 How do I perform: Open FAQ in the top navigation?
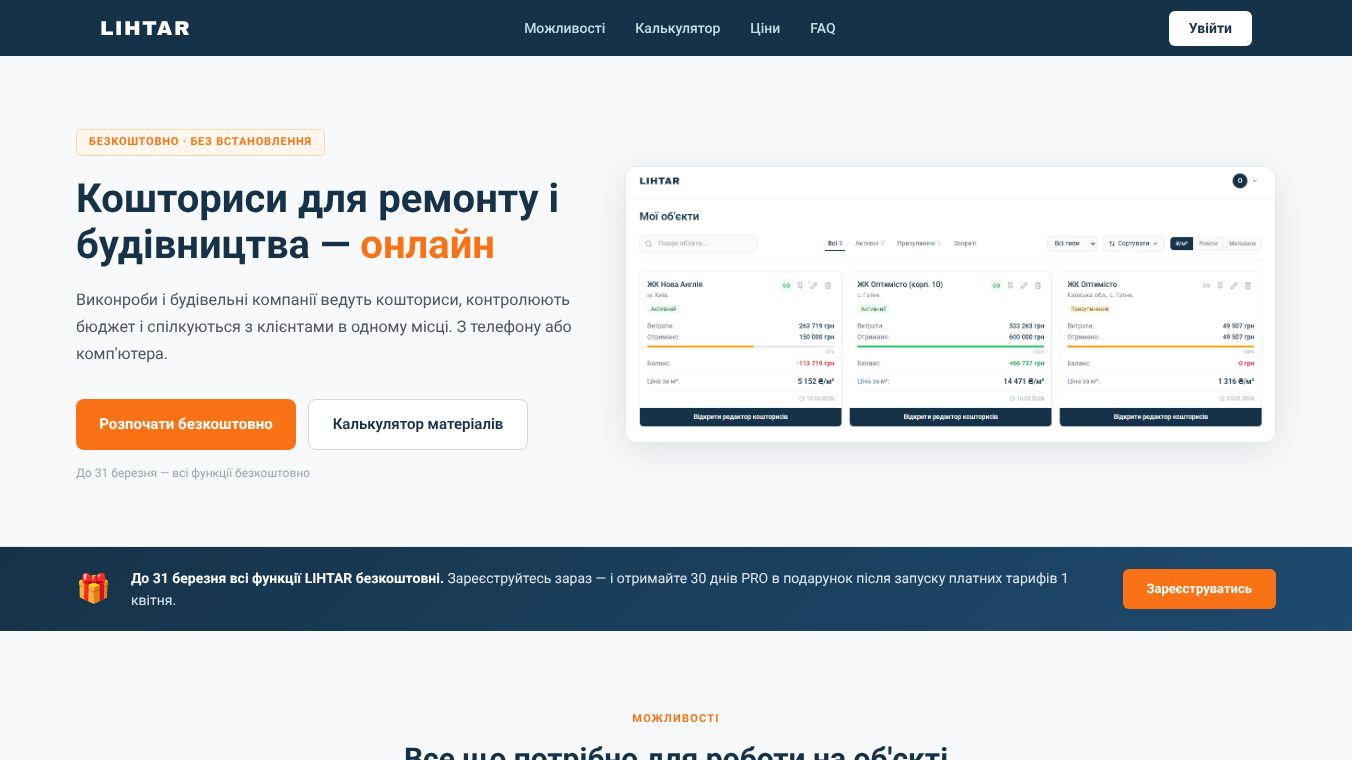point(823,28)
